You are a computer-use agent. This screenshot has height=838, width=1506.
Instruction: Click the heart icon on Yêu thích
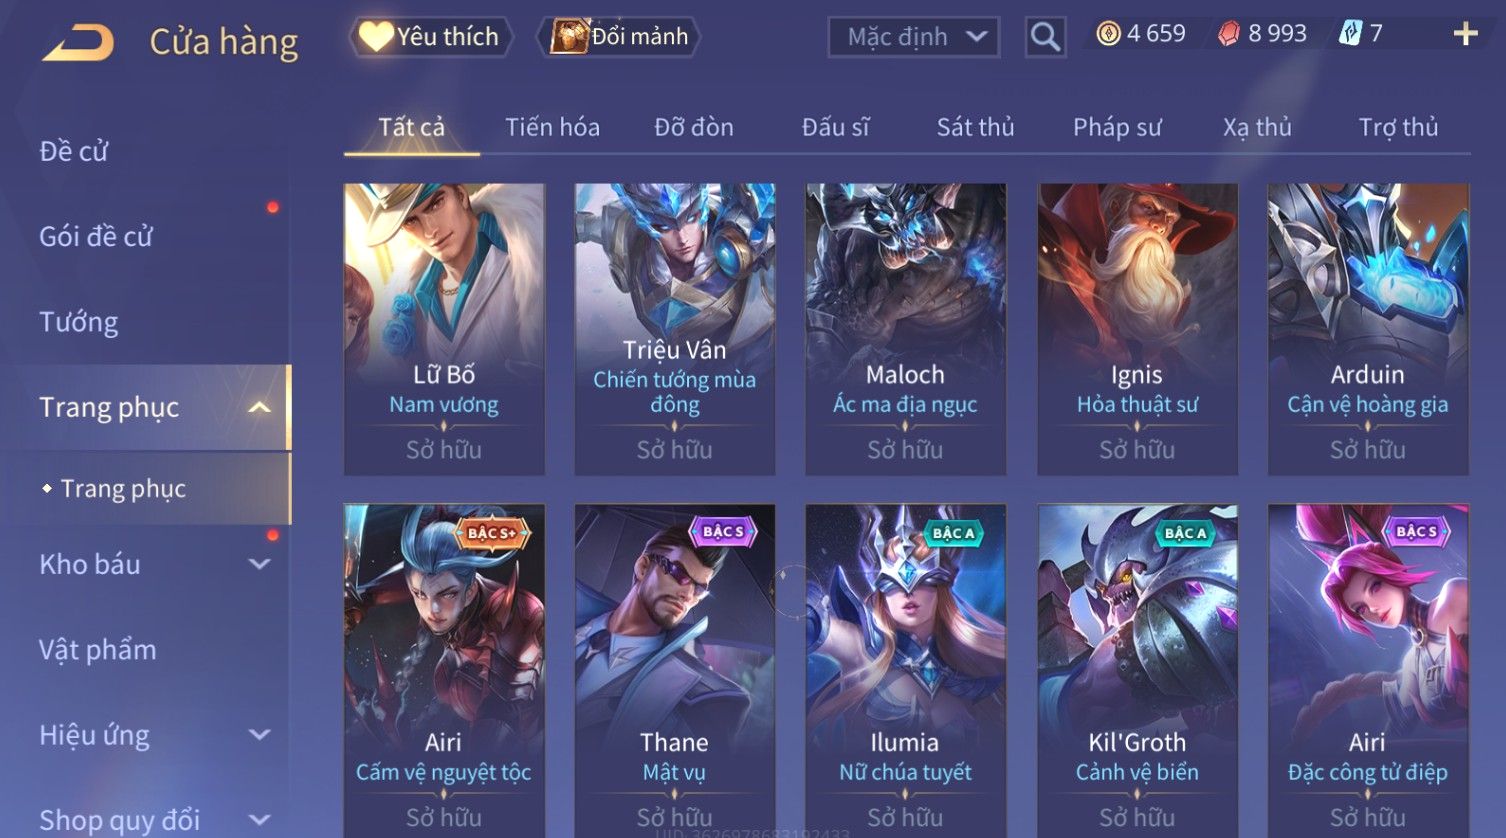click(375, 36)
